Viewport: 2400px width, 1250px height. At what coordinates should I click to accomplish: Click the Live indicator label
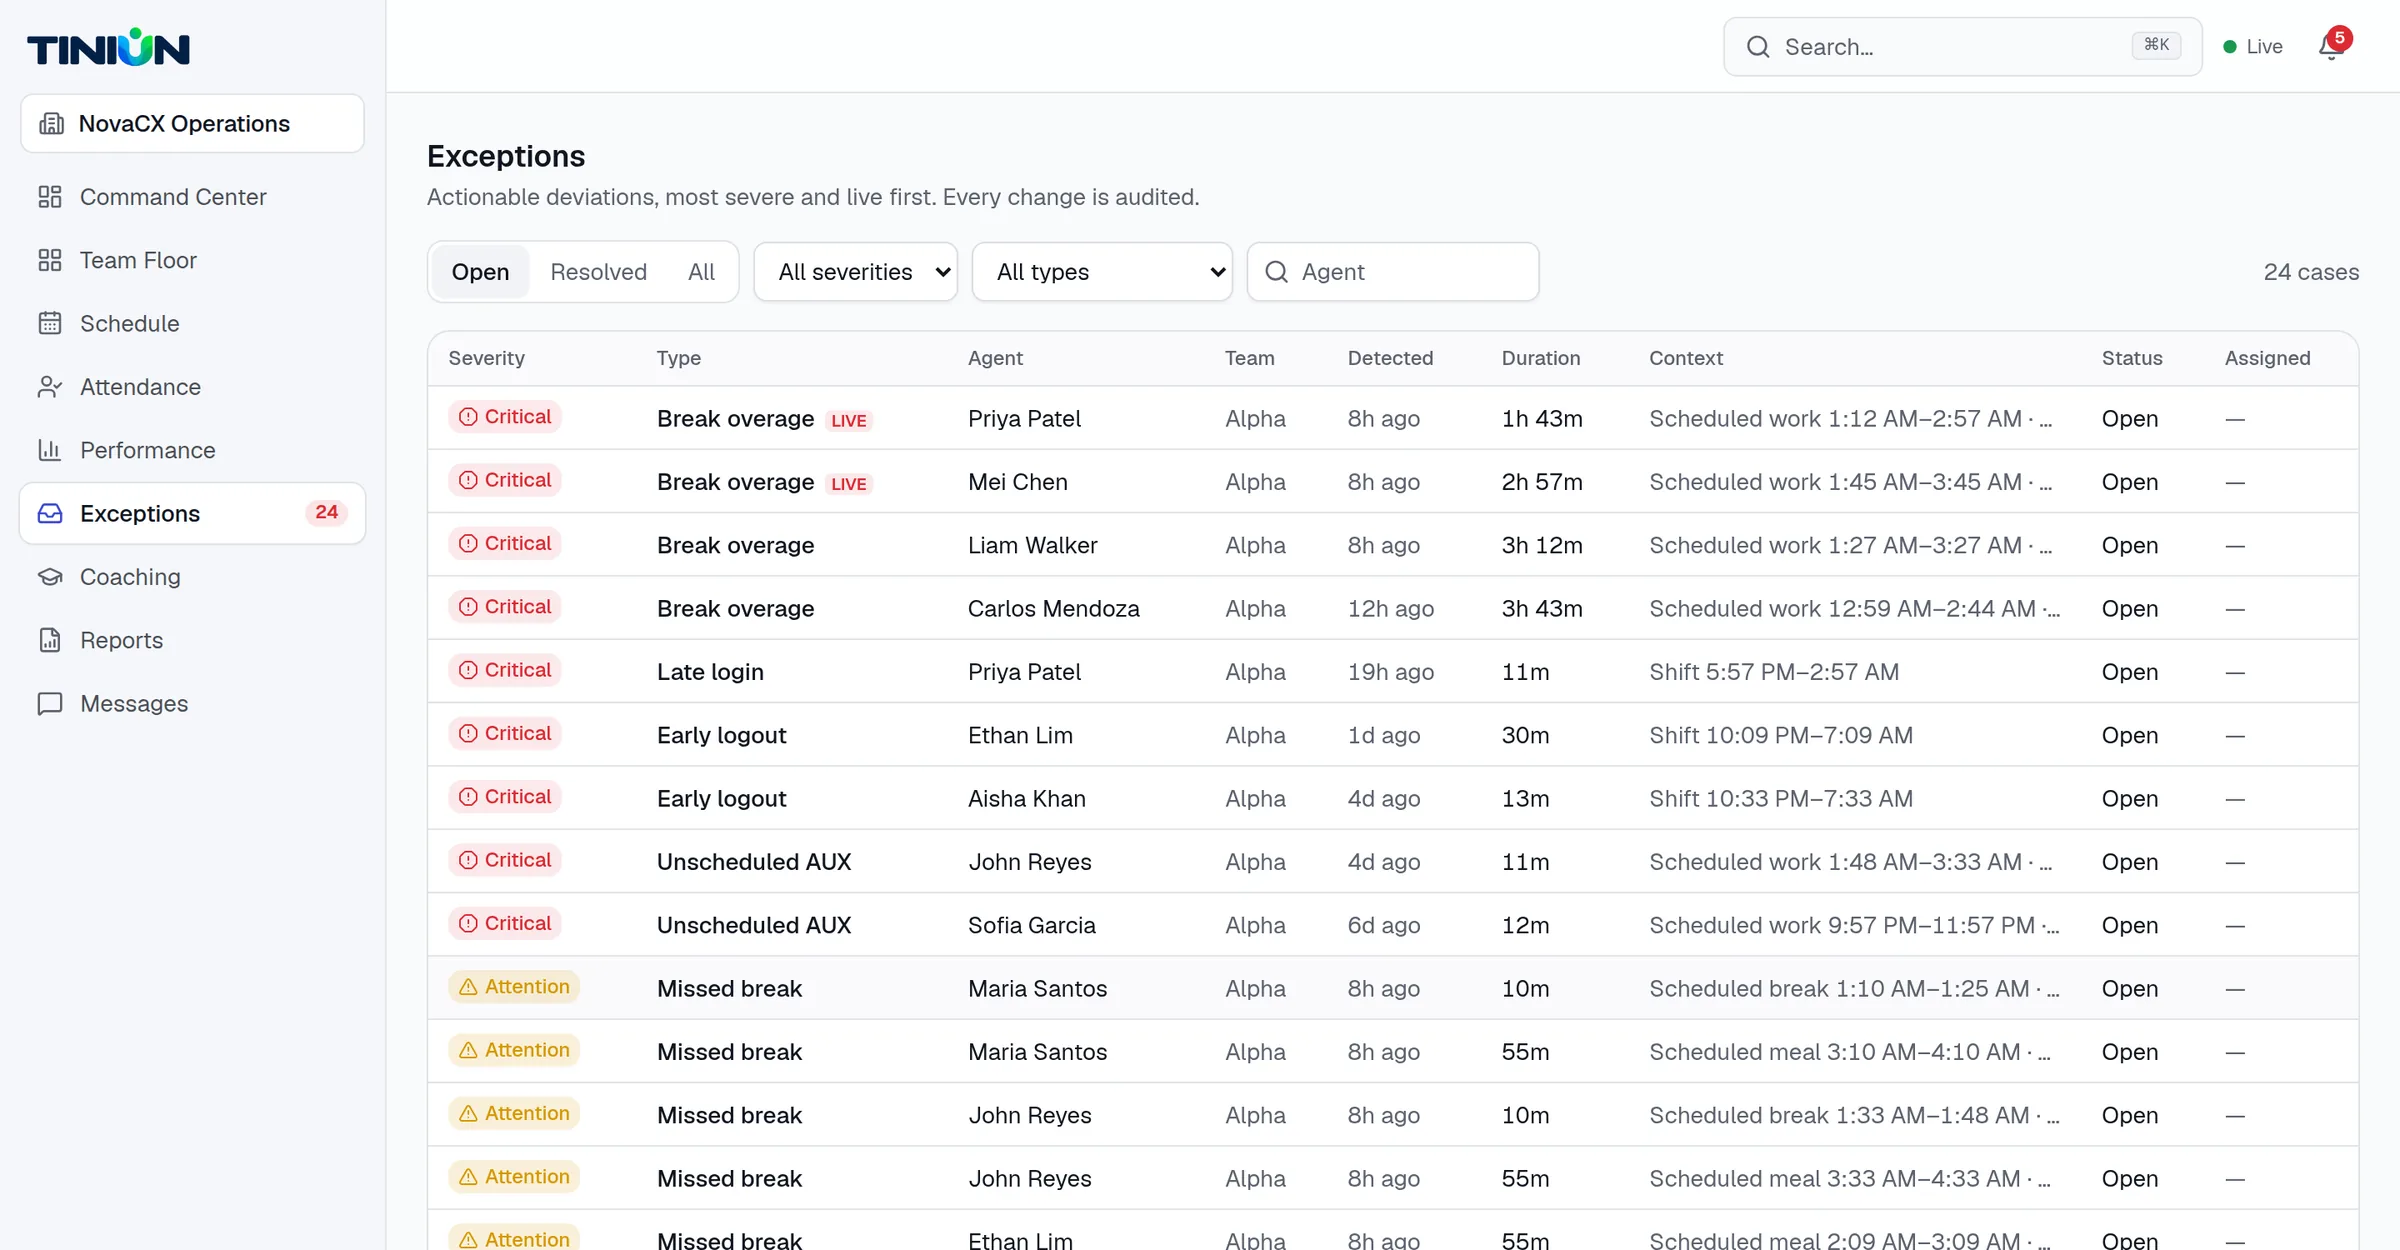pos(2264,47)
